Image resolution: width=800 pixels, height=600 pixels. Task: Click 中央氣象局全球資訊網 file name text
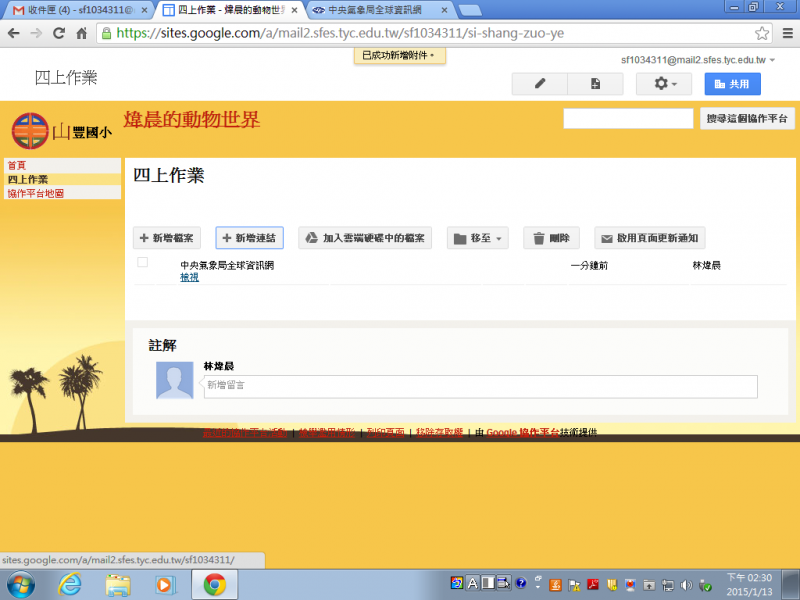coord(227,265)
